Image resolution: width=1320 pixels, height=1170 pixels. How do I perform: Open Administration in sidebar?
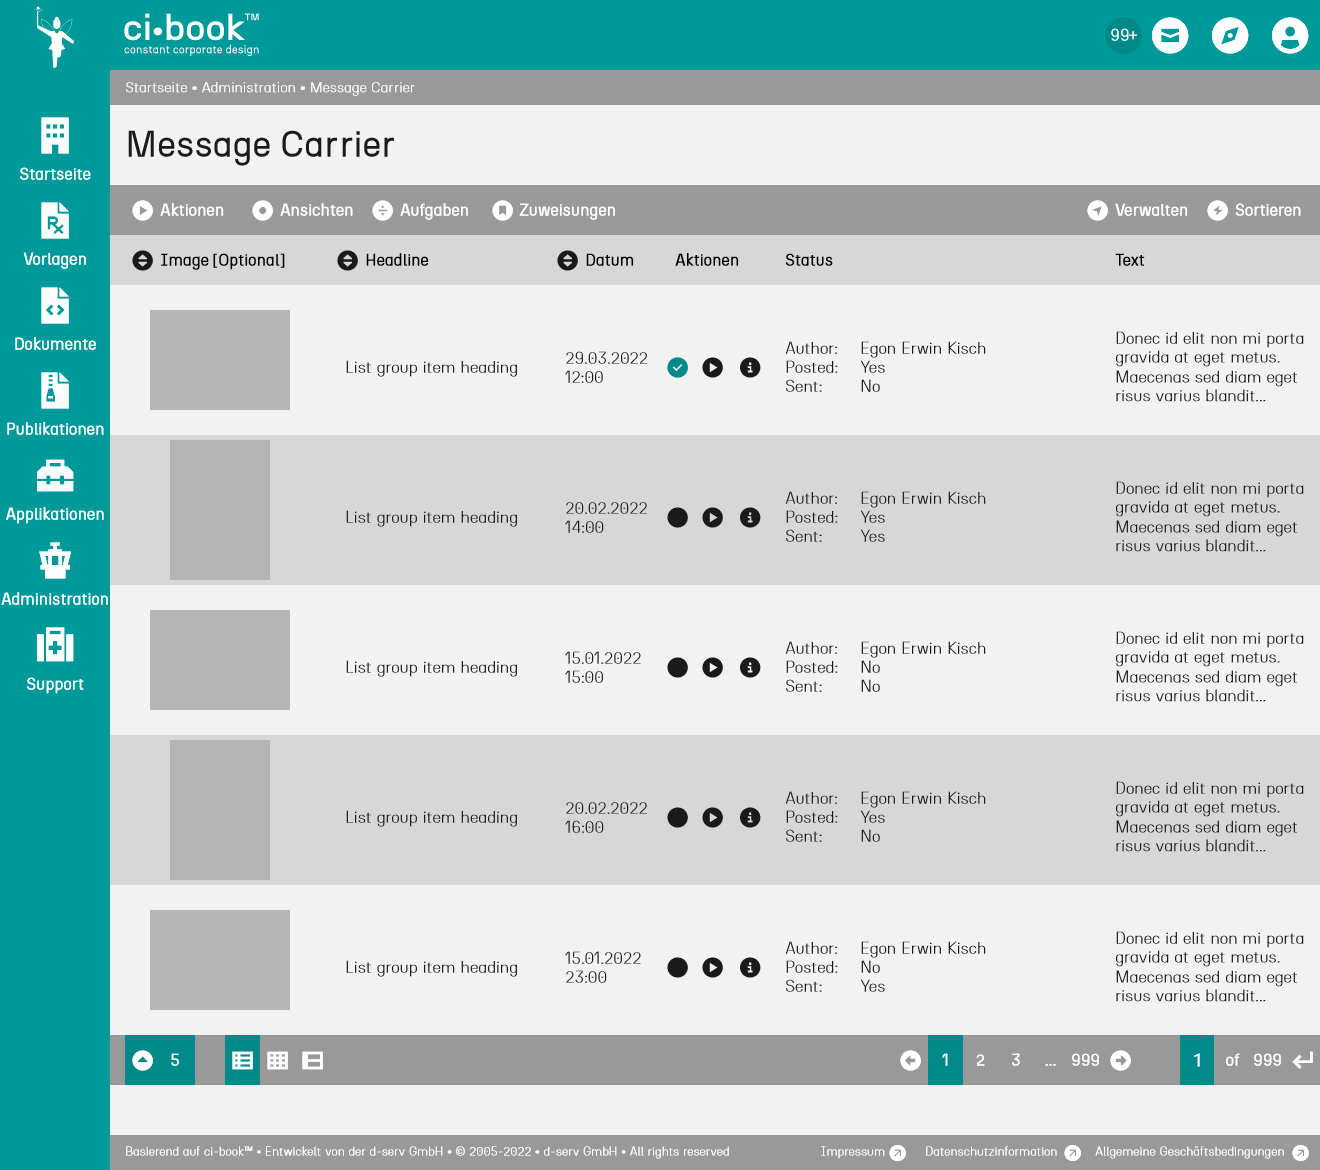pyautogui.click(x=55, y=575)
